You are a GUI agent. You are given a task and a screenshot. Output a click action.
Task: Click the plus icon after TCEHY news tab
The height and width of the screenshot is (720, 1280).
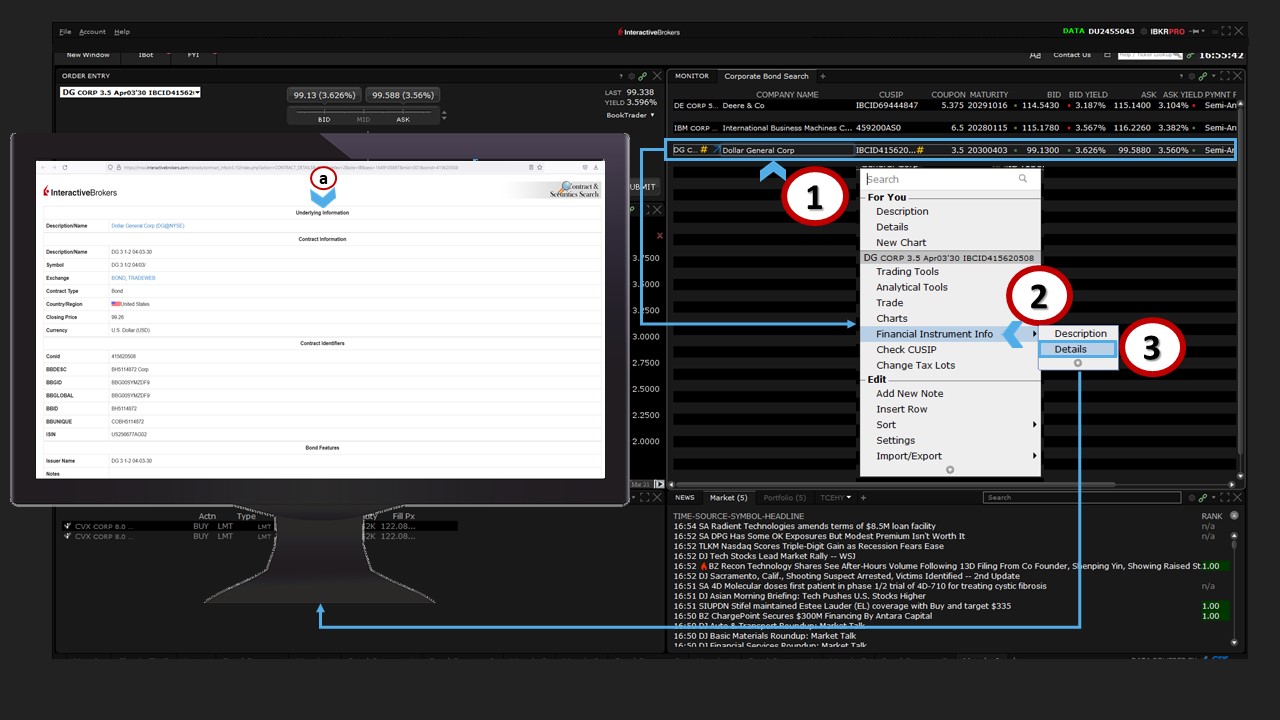(x=863, y=497)
